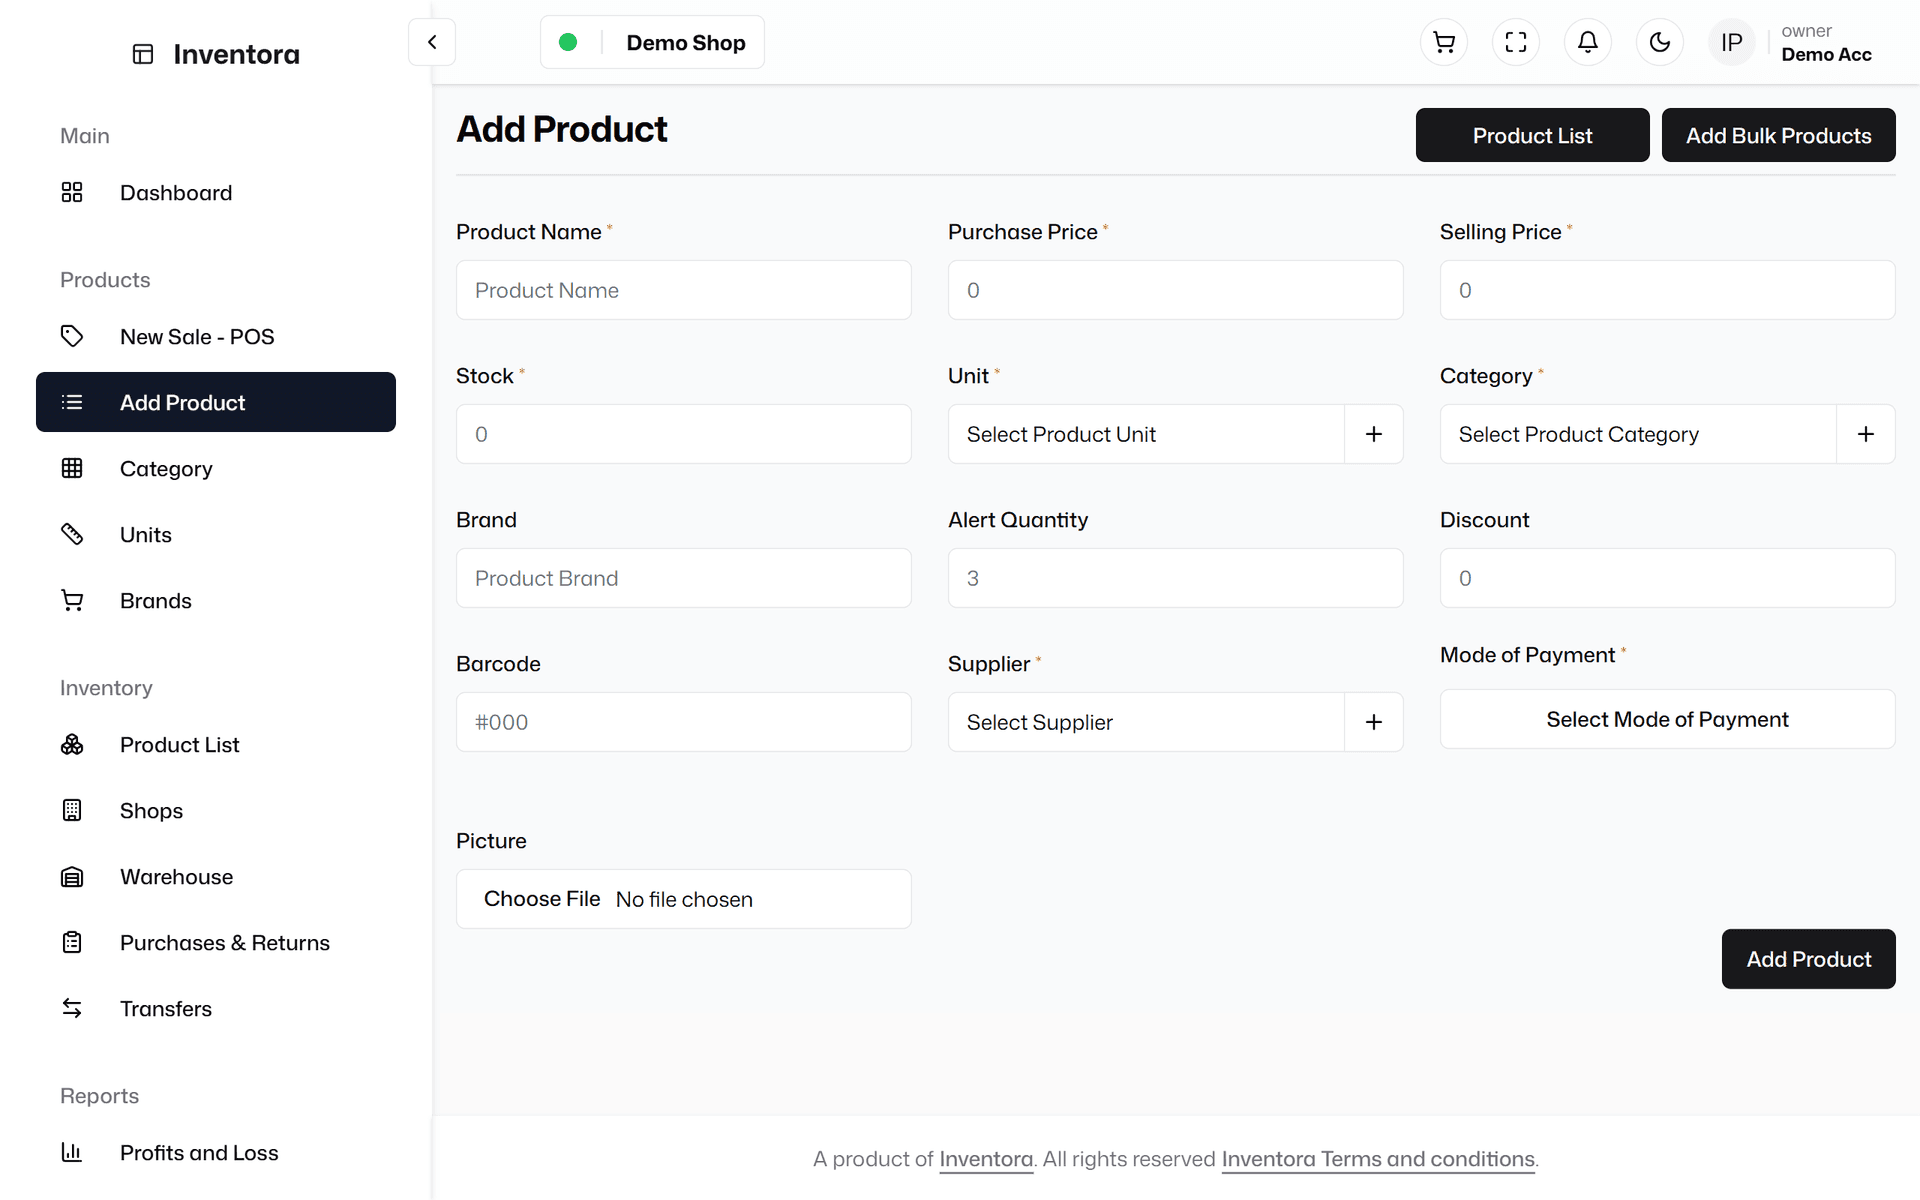Focus the Alert Quantity field
1920x1200 pixels.
[1176, 578]
